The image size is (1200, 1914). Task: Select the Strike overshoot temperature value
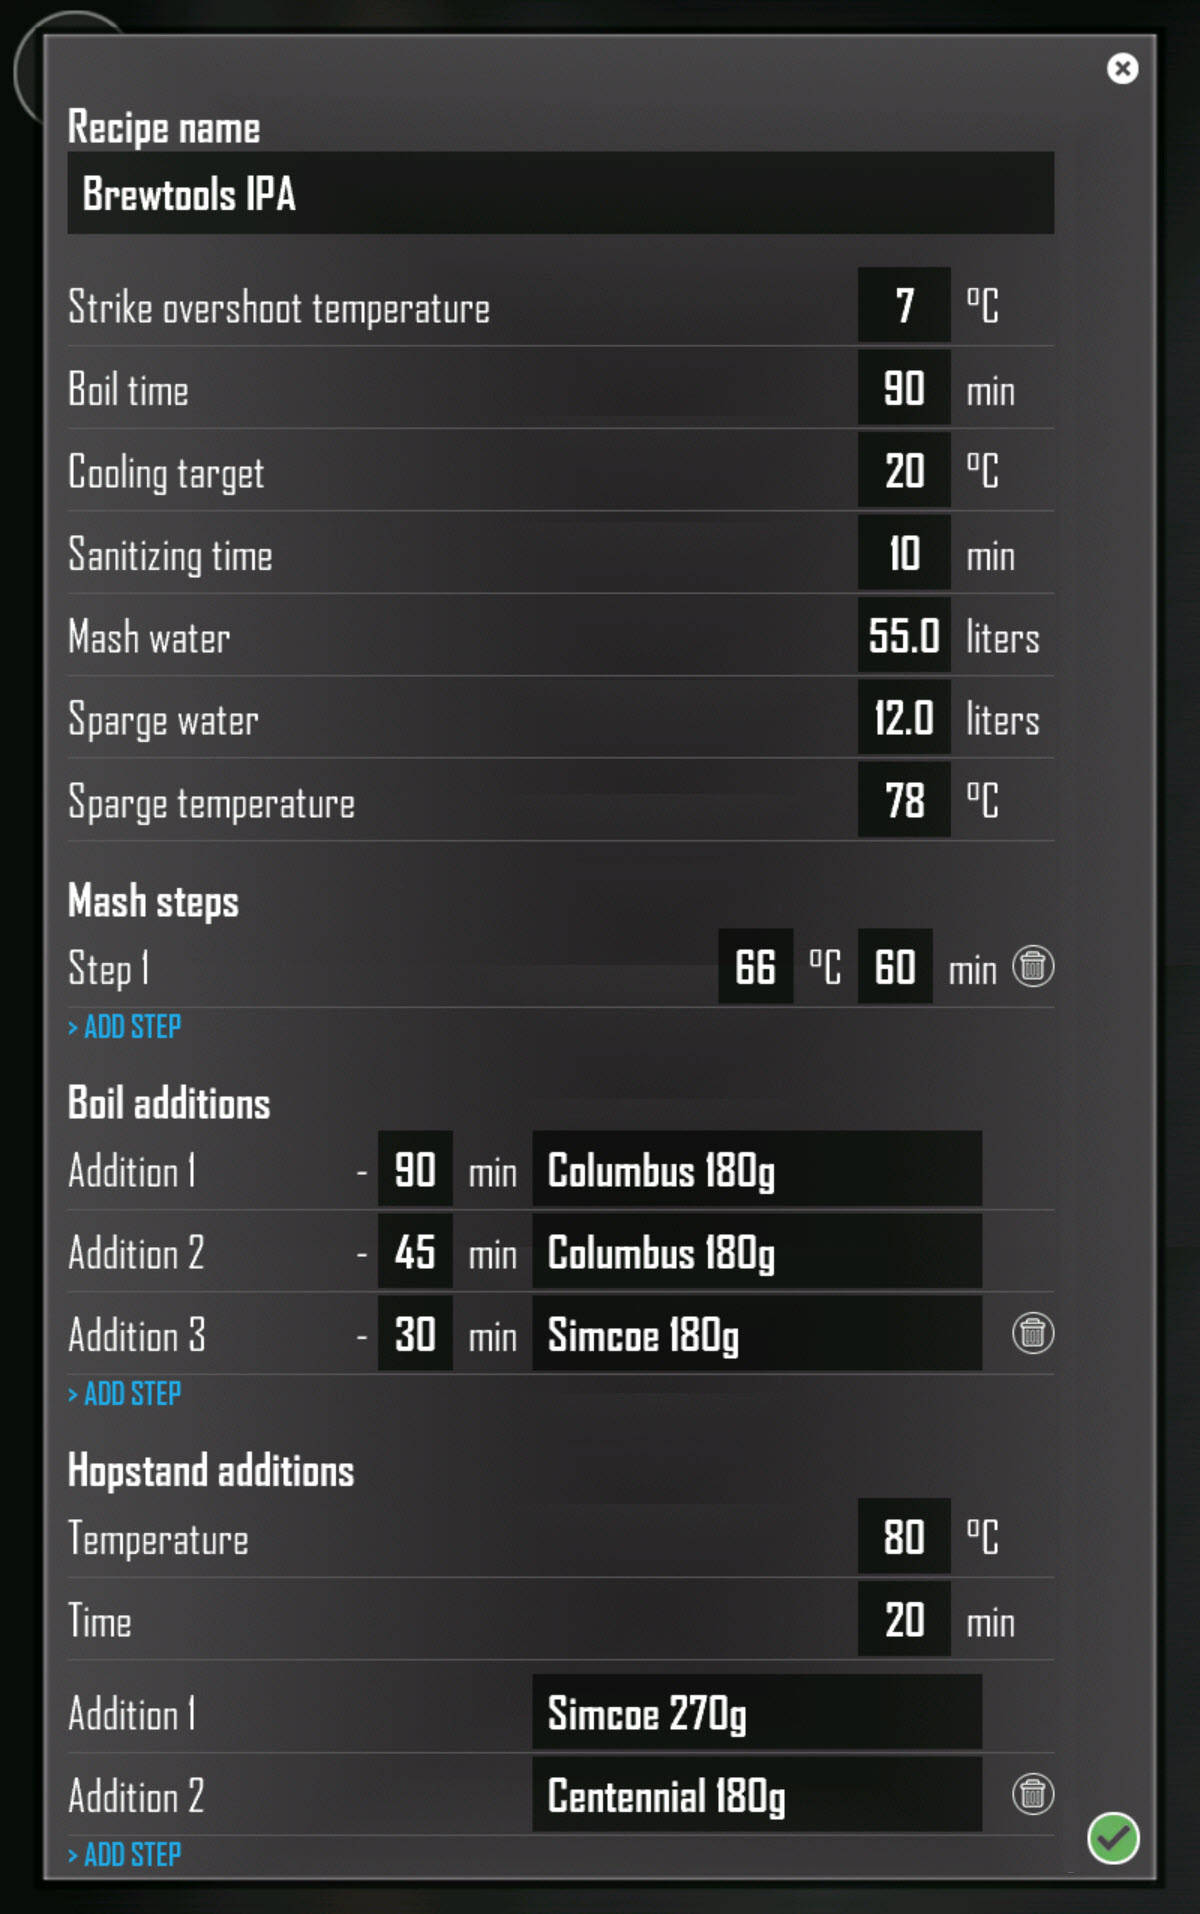(x=904, y=305)
